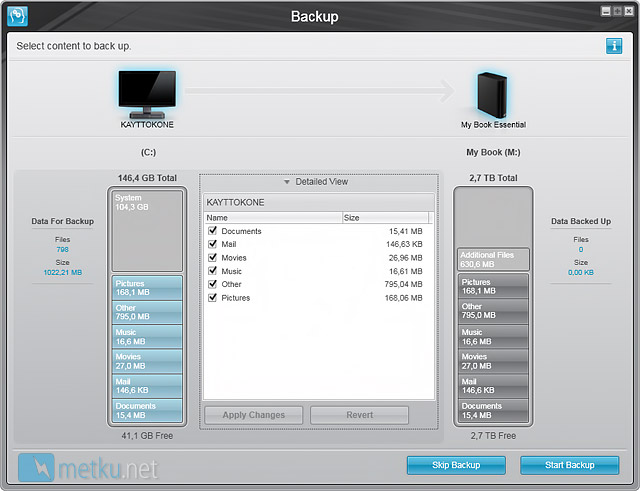
Task: Click the 15,41 MB size value
Action: (405, 231)
